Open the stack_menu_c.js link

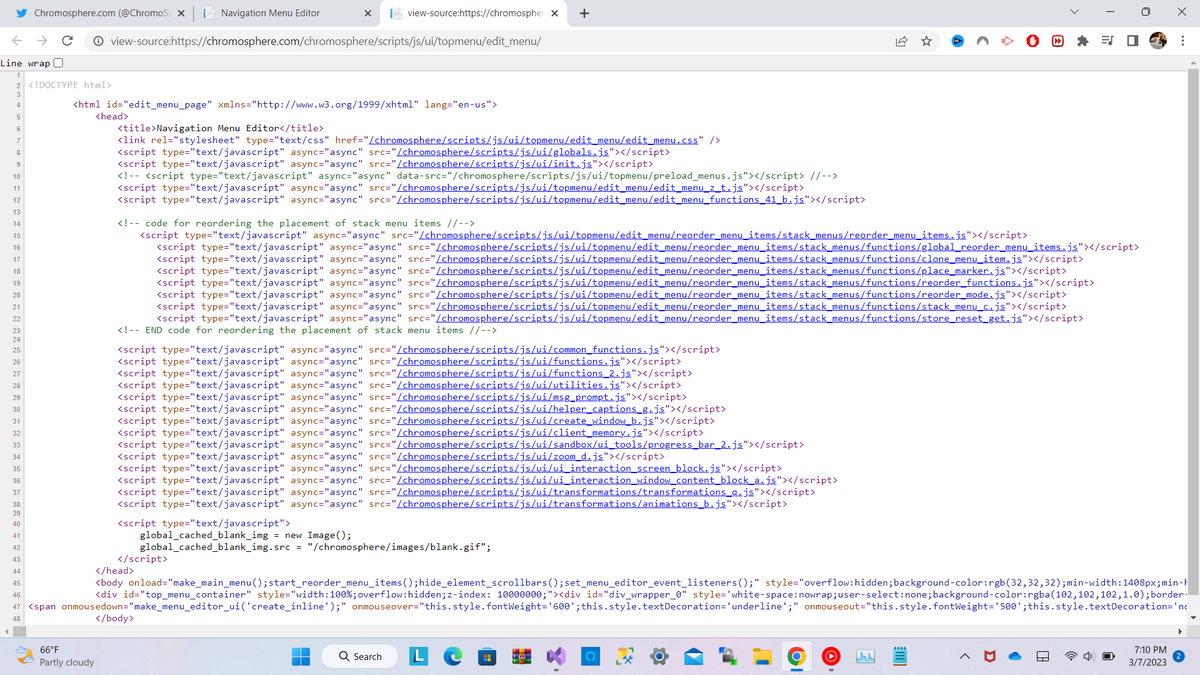click(x=722, y=307)
